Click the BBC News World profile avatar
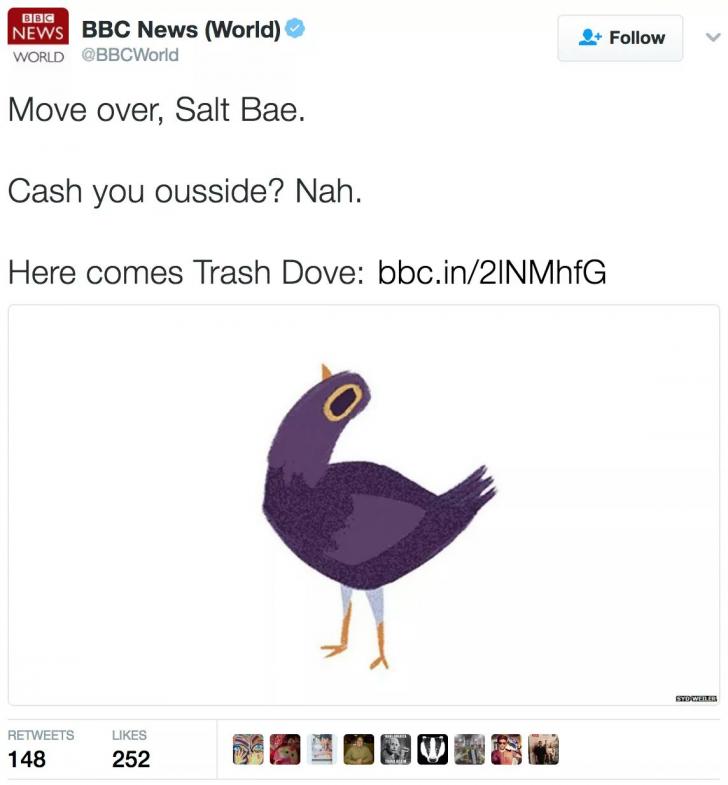This screenshot has width=728, height=785. (38, 37)
